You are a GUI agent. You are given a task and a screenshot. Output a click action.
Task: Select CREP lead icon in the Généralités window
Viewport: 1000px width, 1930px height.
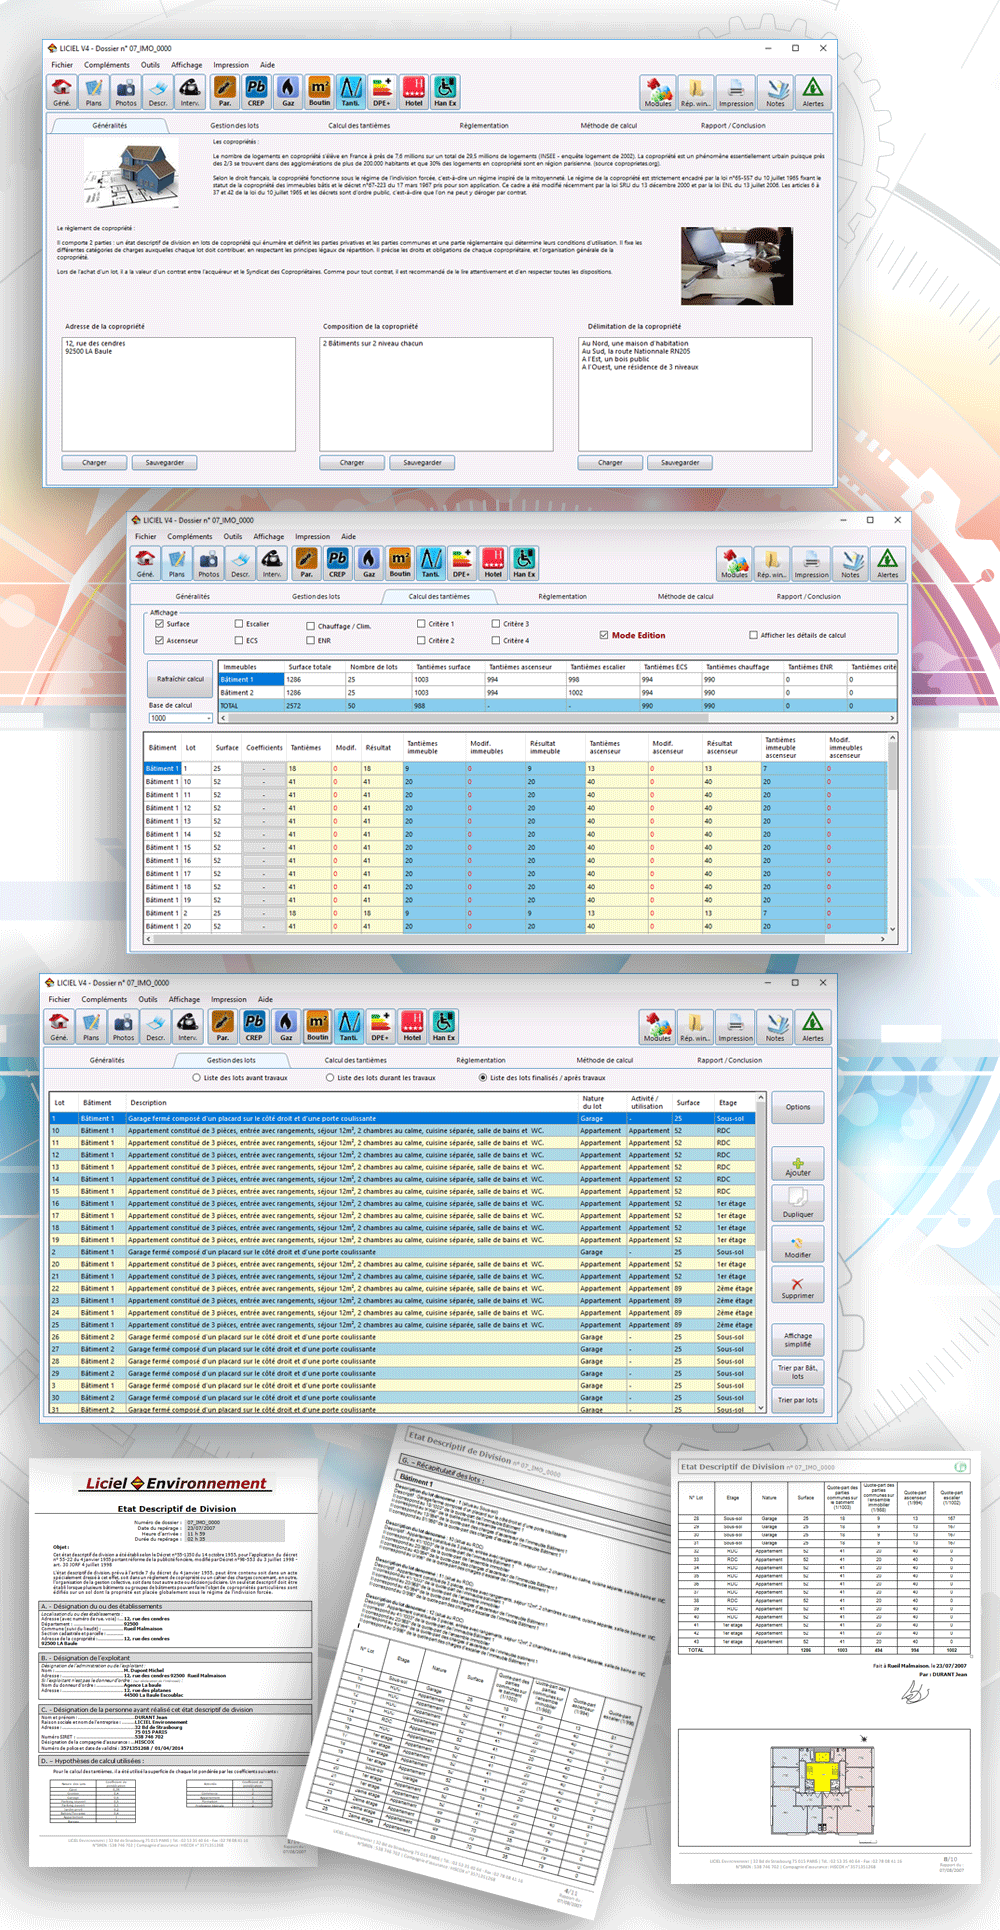(x=256, y=91)
